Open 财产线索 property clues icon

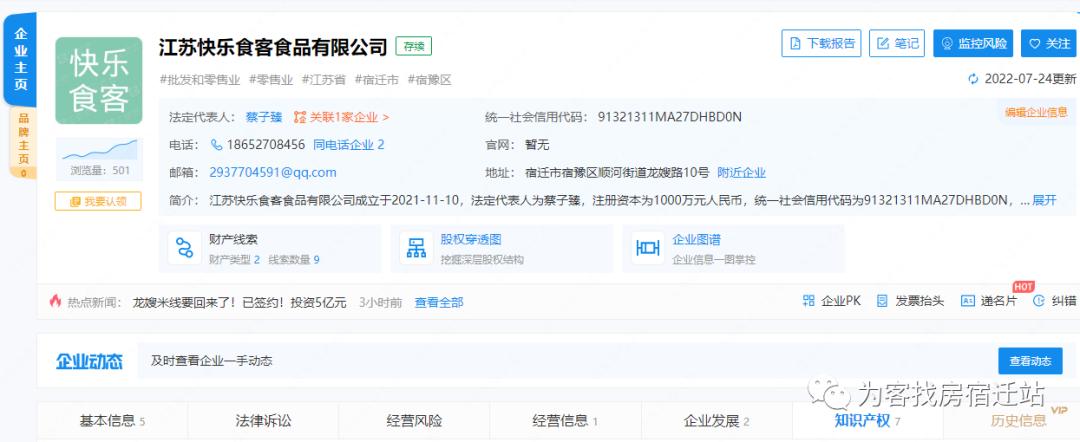[x=185, y=248]
